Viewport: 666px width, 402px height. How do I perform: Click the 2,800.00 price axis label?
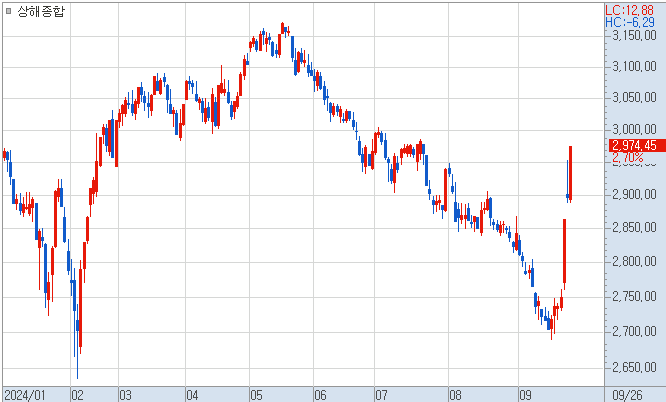pos(632,262)
